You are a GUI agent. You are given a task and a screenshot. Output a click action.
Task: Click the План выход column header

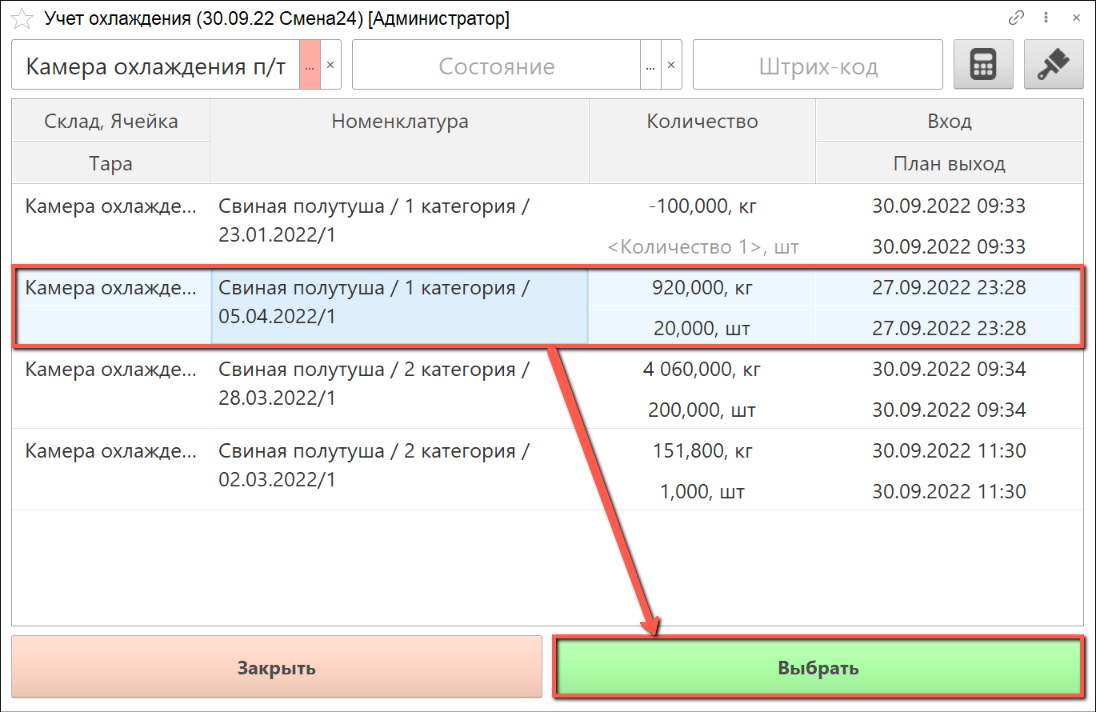(x=949, y=164)
